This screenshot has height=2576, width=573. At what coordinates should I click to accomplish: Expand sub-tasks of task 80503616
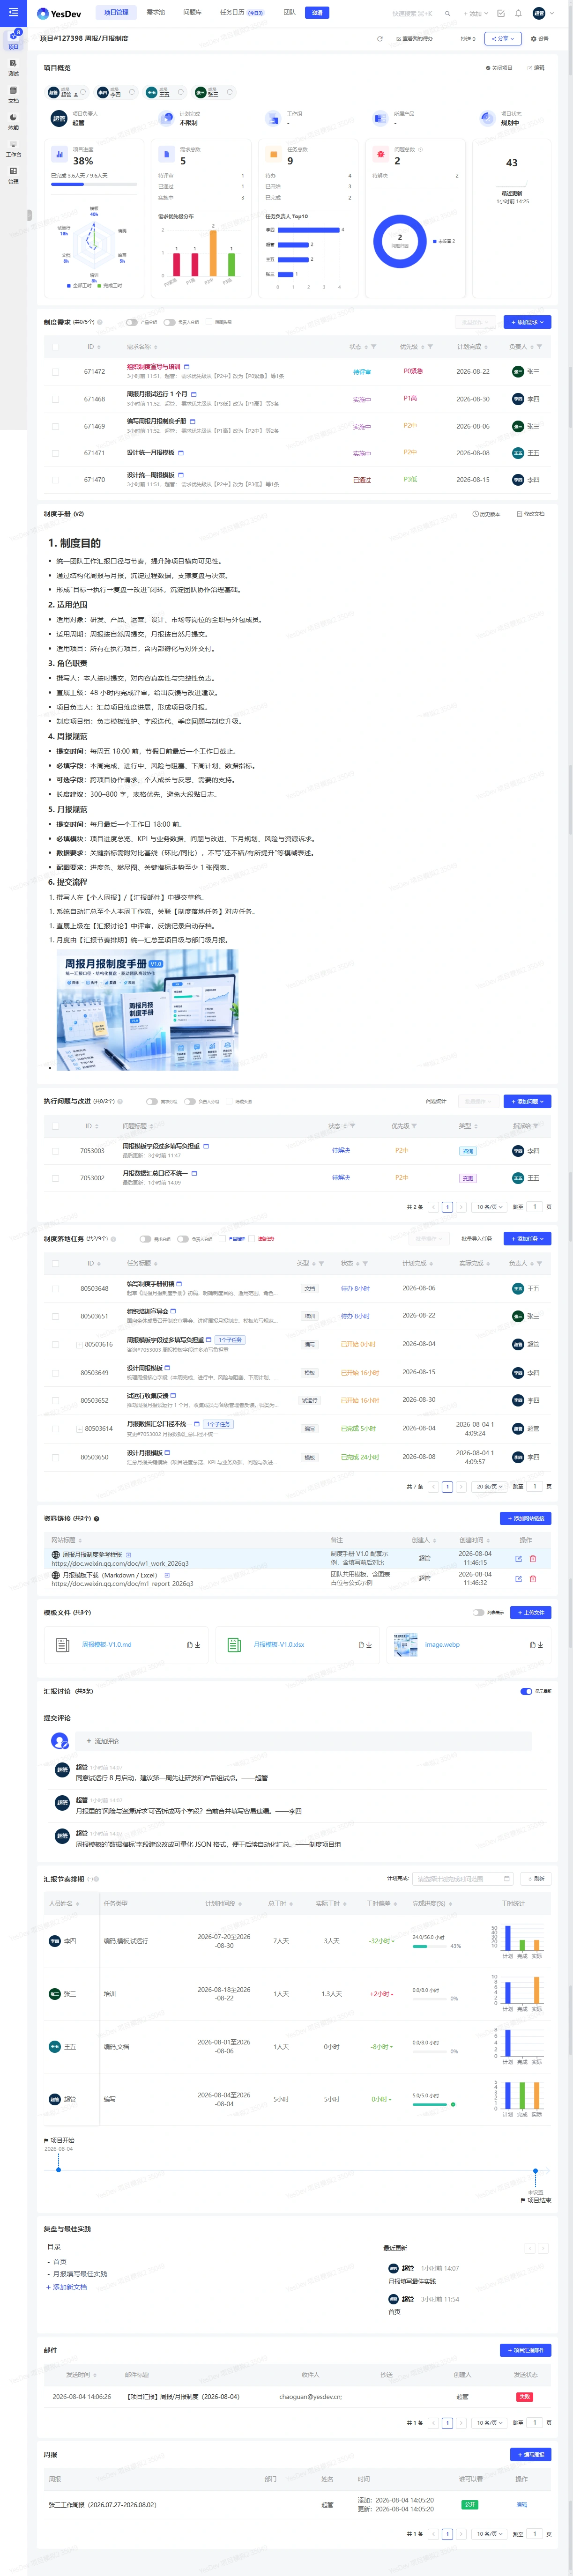(79, 1344)
